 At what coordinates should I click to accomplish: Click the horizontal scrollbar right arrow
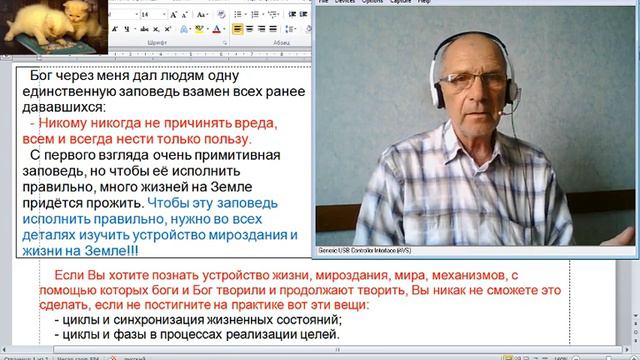[x=627, y=349]
